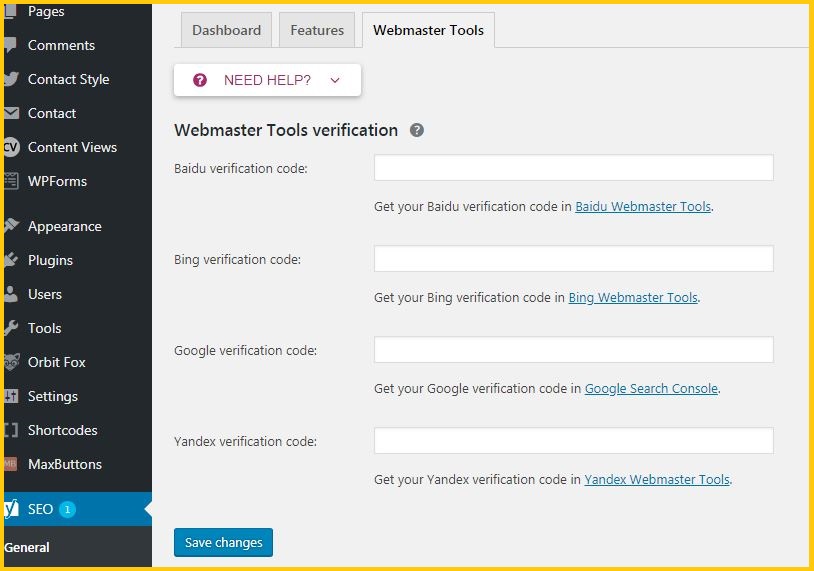Click the Comments speech bubble icon
The height and width of the screenshot is (571, 814).
pos(10,45)
